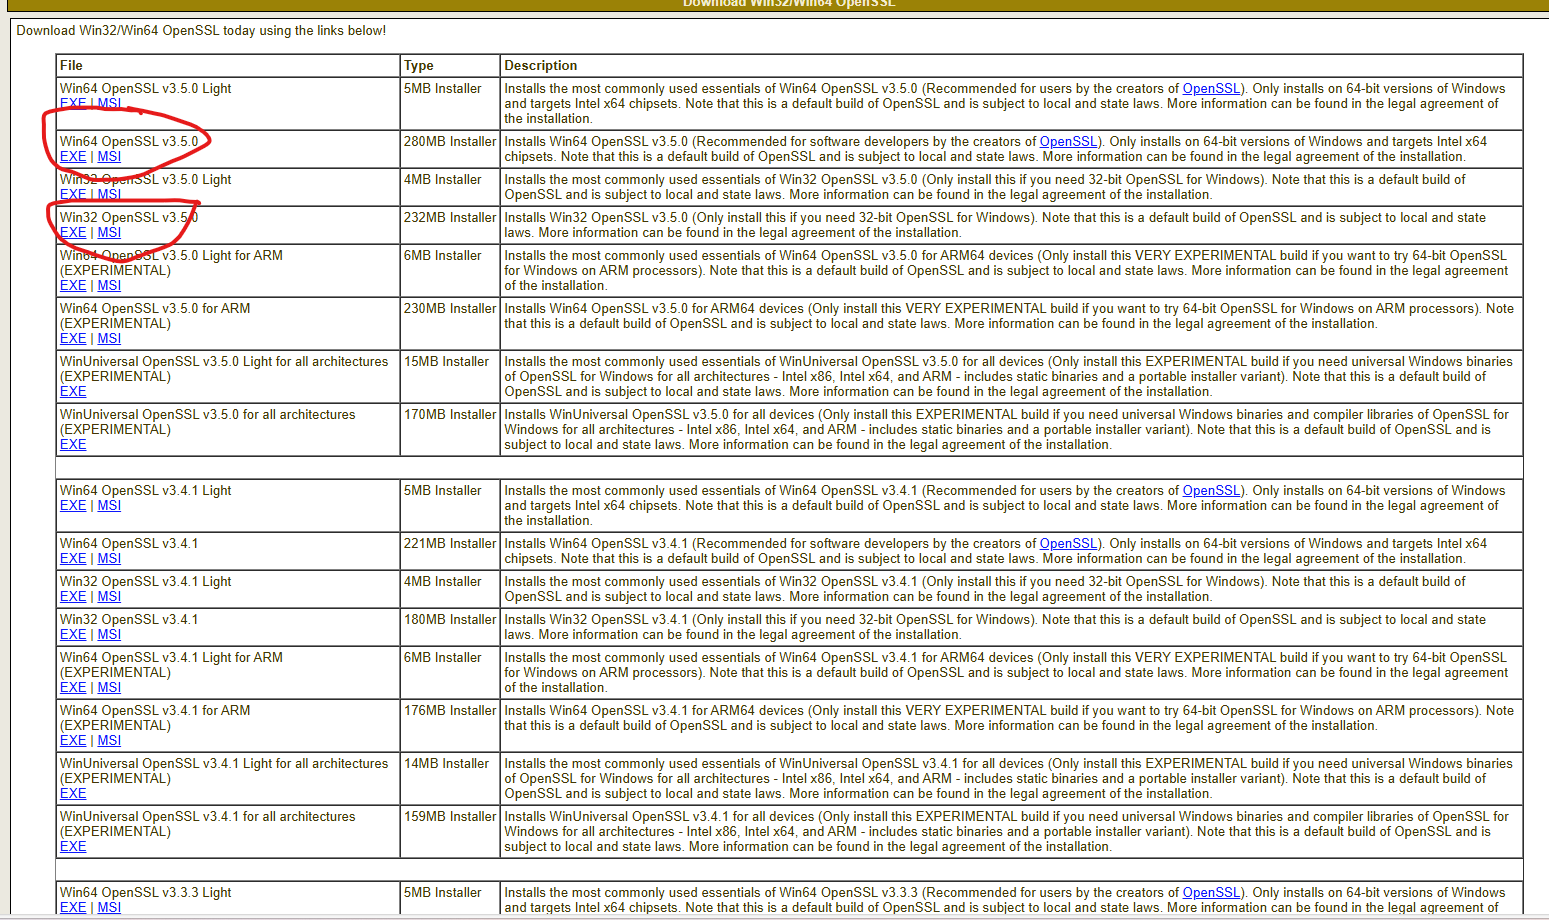Open the MSI link for Win64 OpenSSL v3.4.1 for ARM
Viewport: 1549px width, 920px height.
[109, 740]
